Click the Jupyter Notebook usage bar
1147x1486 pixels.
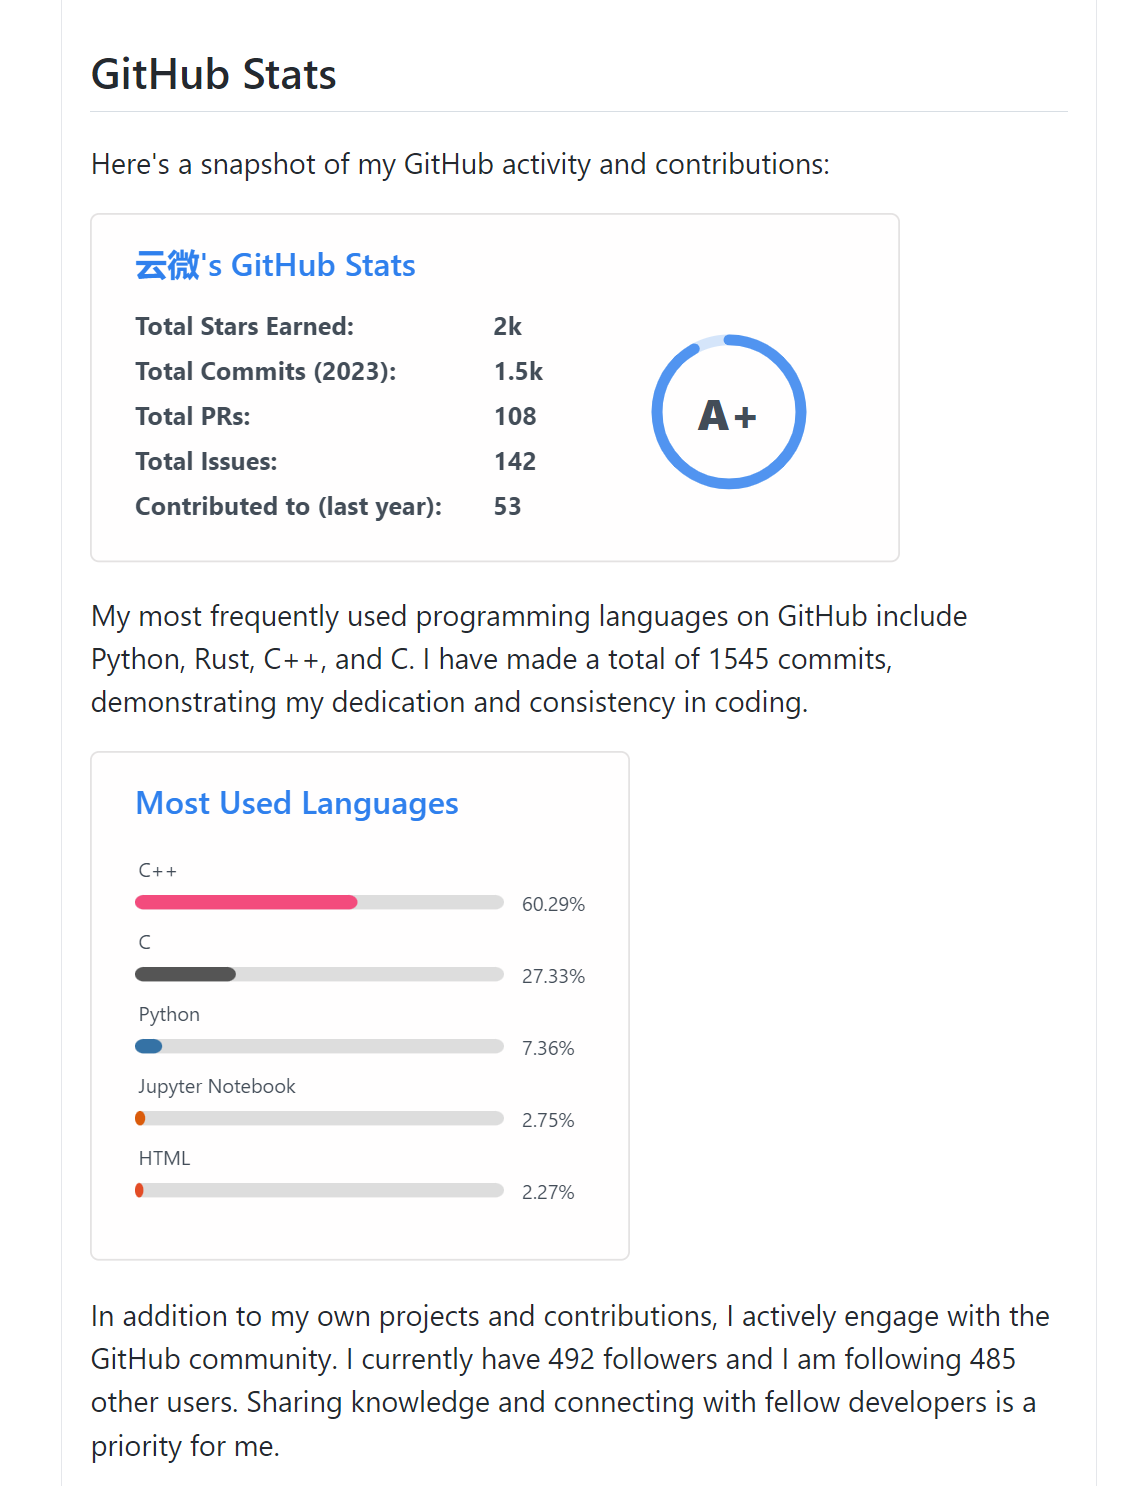pyautogui.click(x=141, y=1119)
